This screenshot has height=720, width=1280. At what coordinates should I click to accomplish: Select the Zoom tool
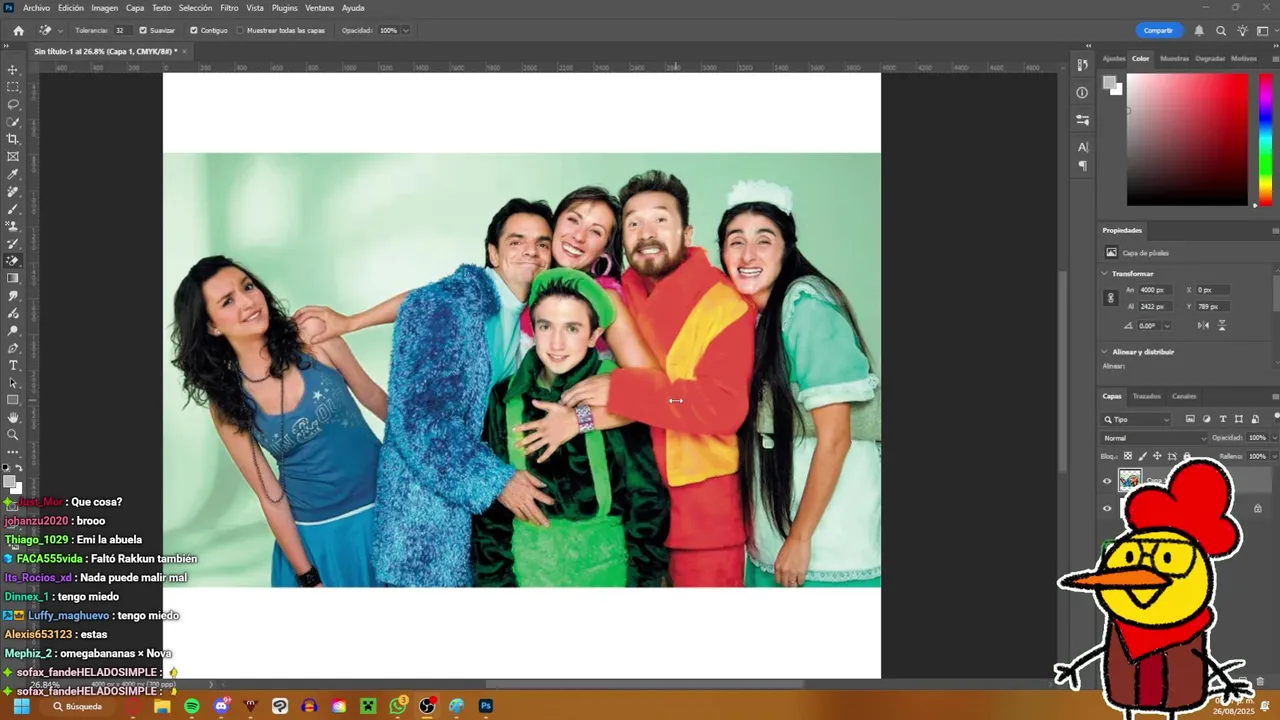coord(13,435)
